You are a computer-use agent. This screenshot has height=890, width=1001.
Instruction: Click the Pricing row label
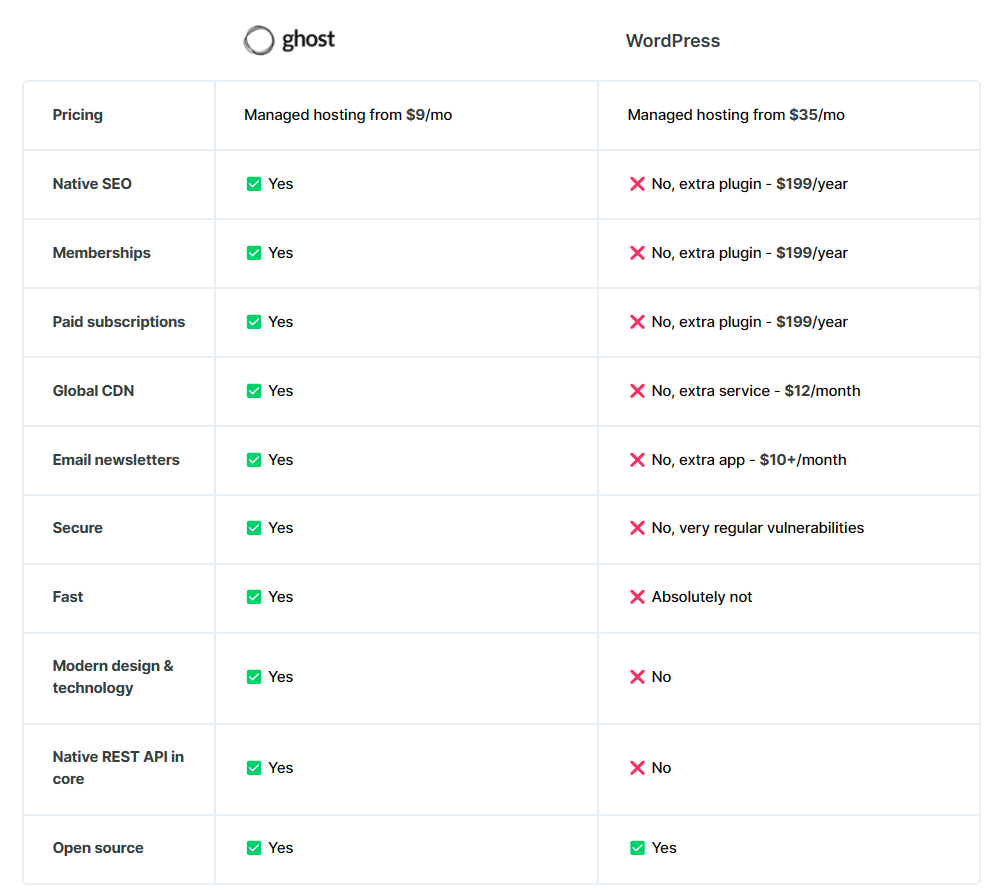[x=77, y=115]
